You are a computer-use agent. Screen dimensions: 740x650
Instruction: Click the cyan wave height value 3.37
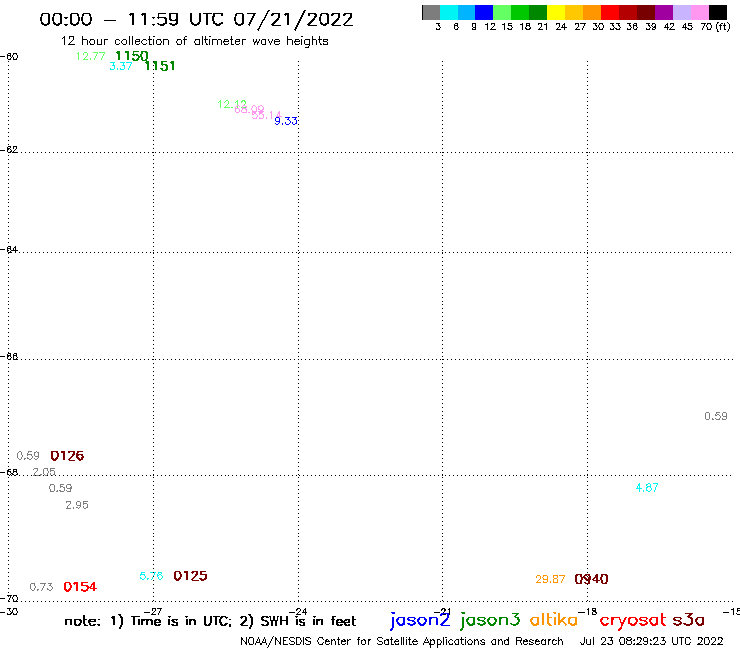[x=121, y=66]
